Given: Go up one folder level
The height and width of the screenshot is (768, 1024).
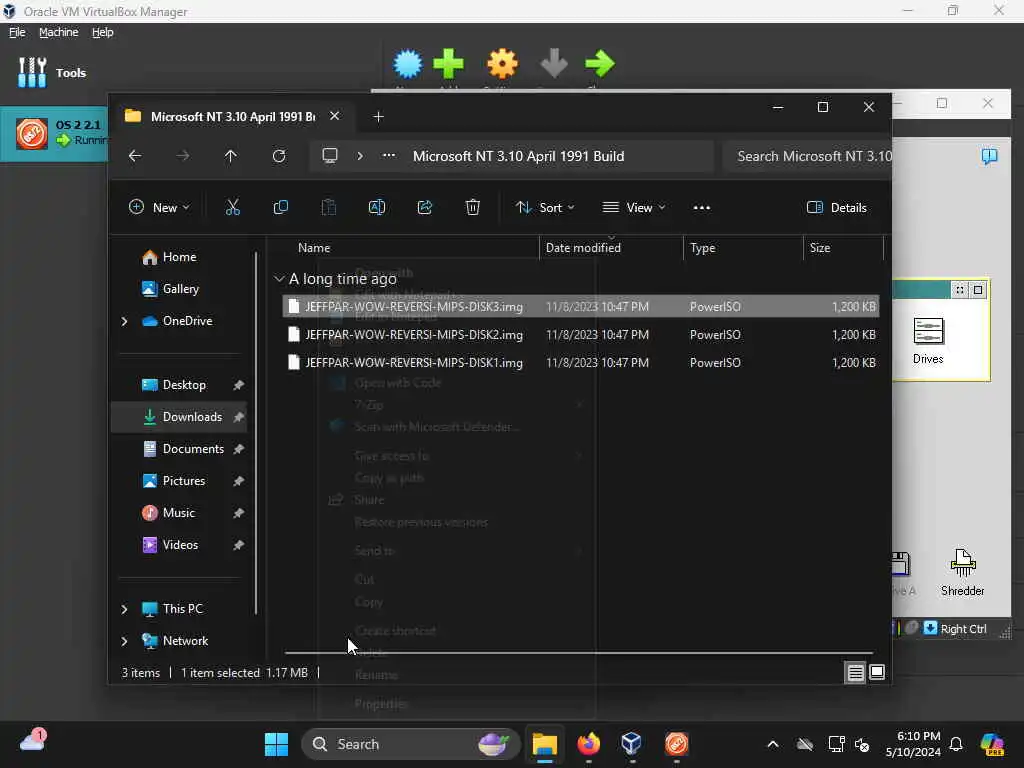Looking at the screenshot, I should [x=231, y=156].
